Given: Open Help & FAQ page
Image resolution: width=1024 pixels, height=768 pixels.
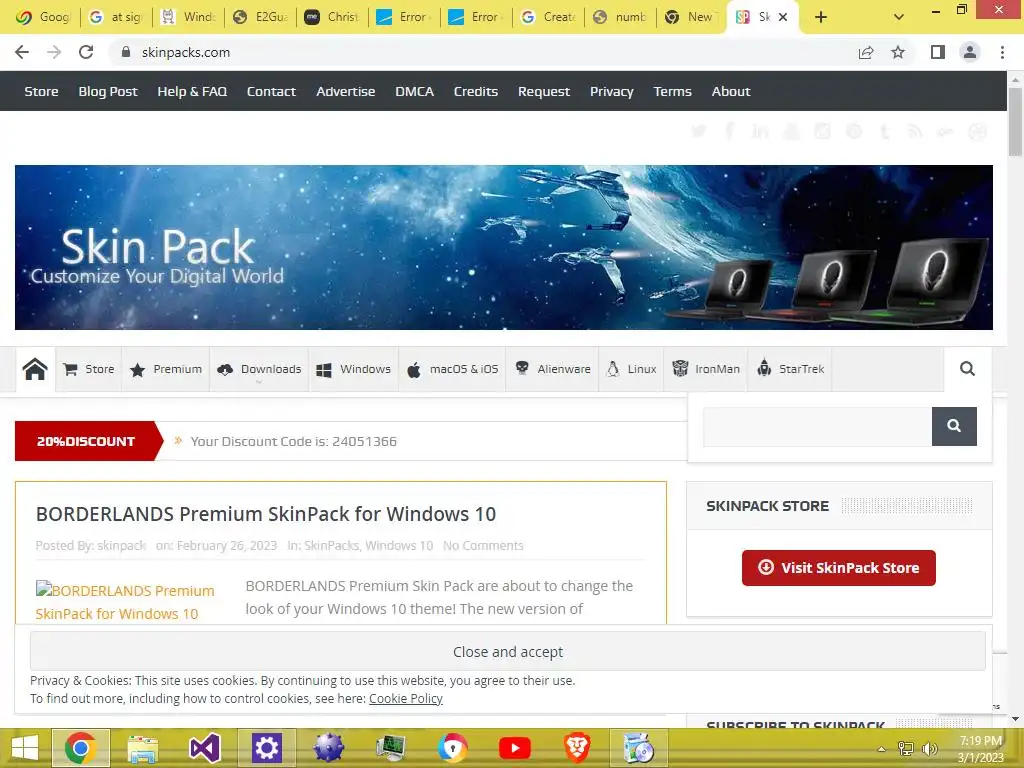Looking at the screenshot, I should 192,91.
